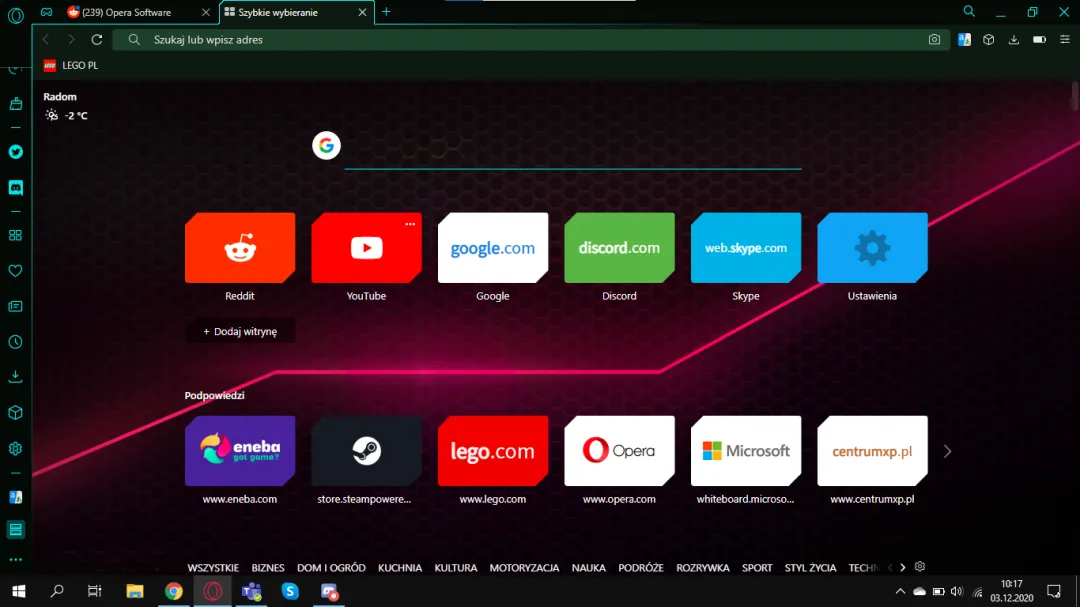The width and height of the screenshot is (1080, 607).
Task: Open the Opera main menu logo
Action: (15, 14)
